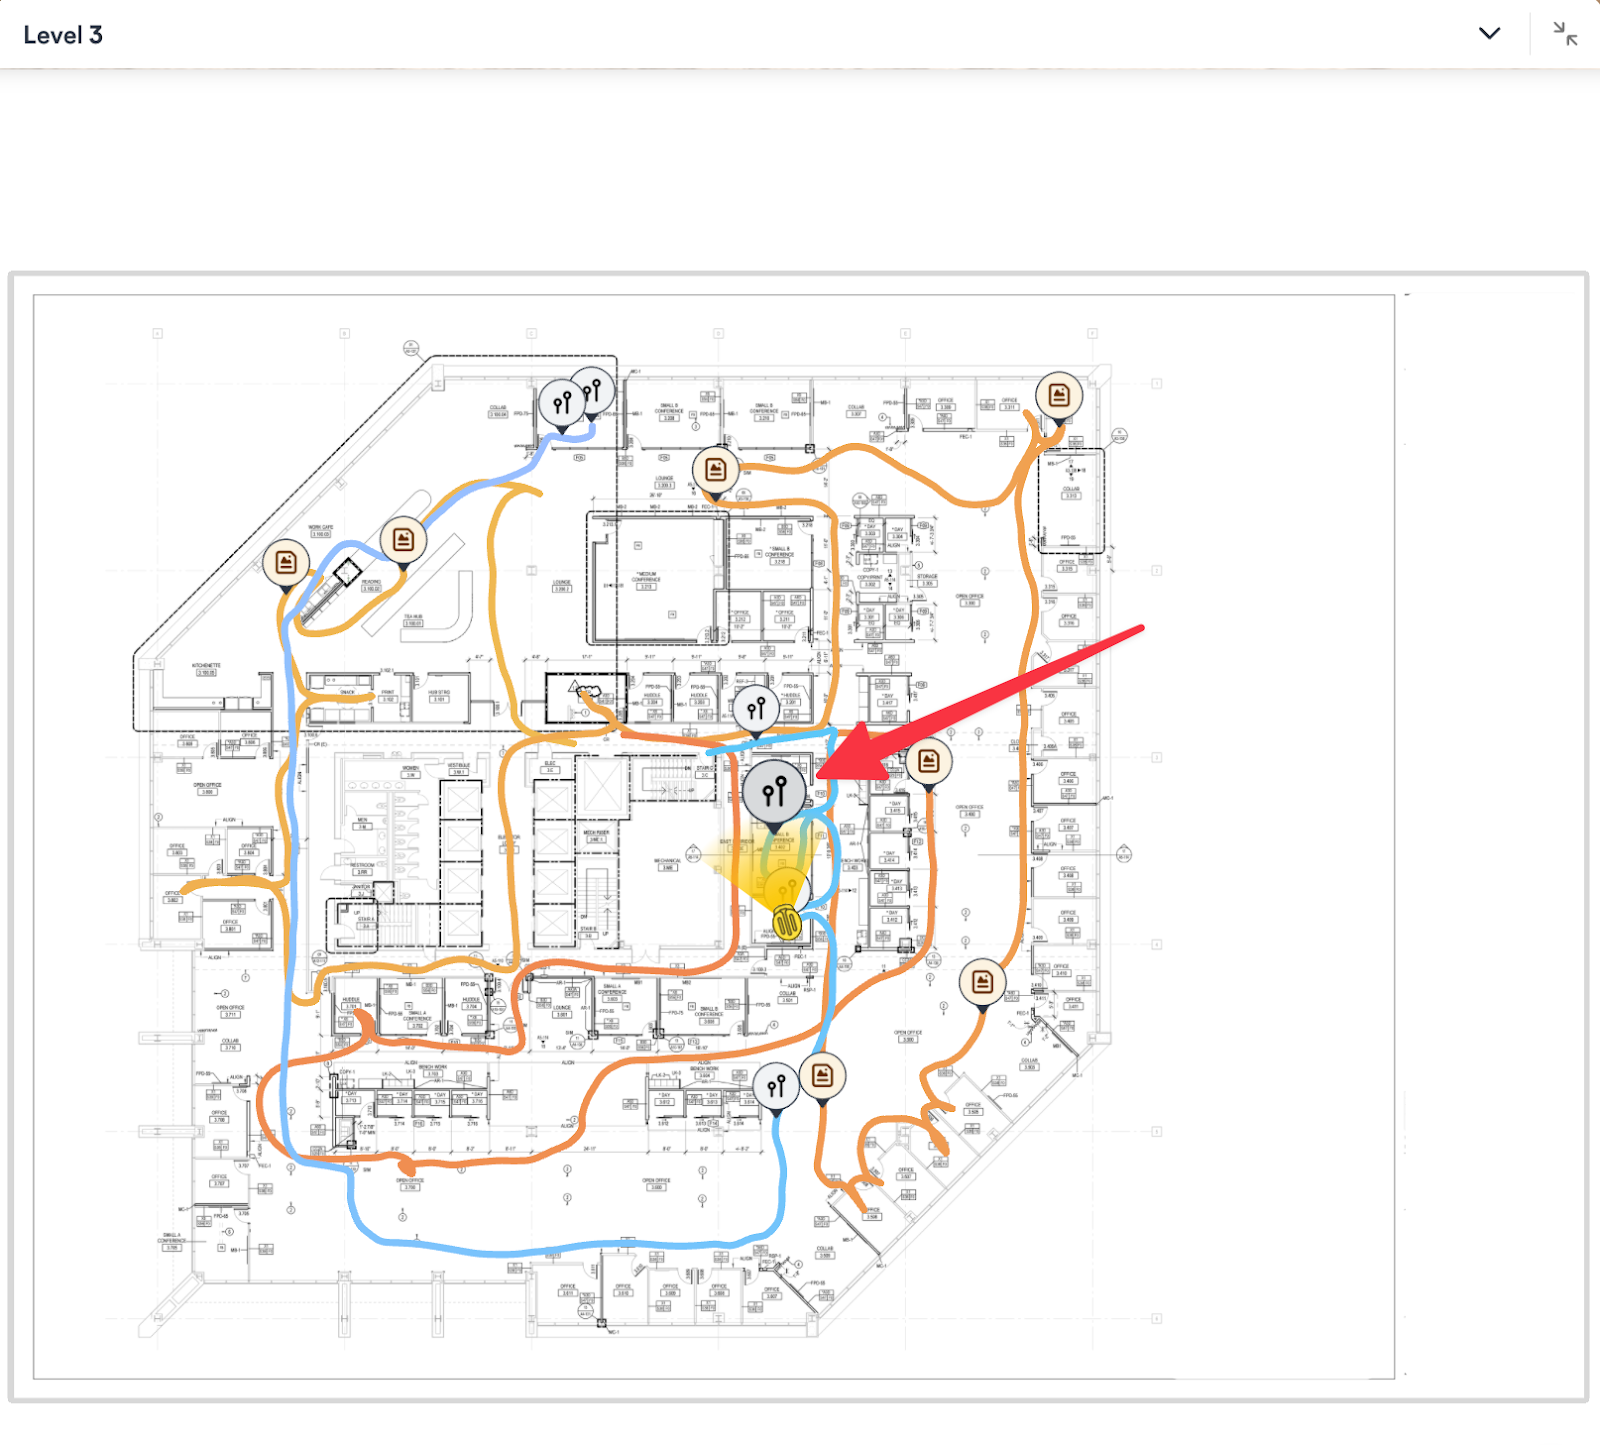Click the Level 3 title label

click(63, 35)
